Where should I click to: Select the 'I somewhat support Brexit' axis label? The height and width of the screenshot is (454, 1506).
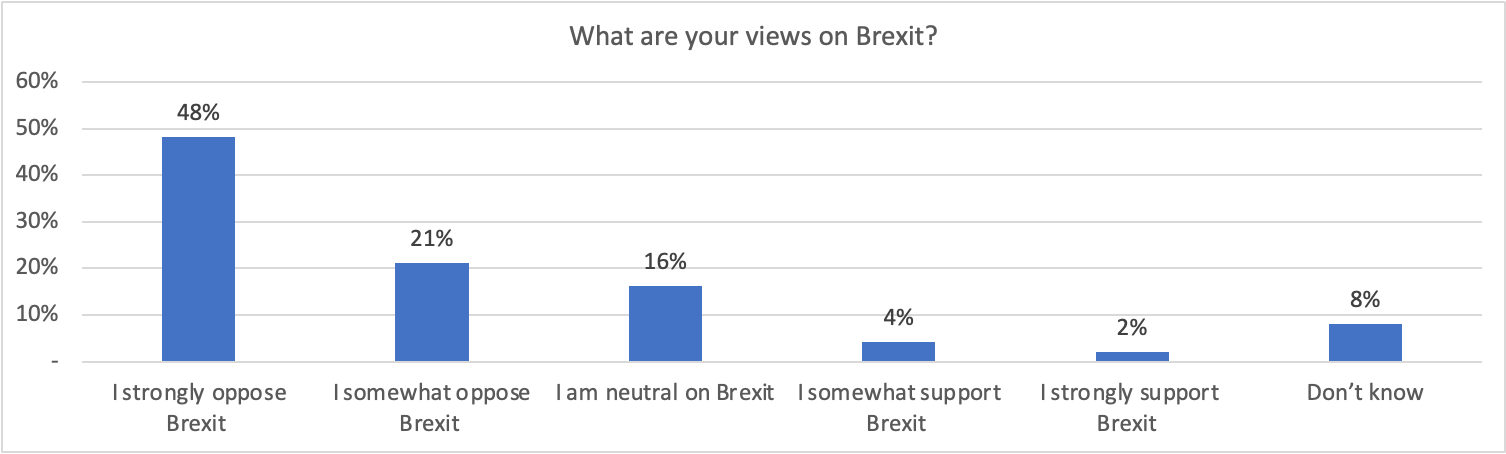(x=898, y=406)
